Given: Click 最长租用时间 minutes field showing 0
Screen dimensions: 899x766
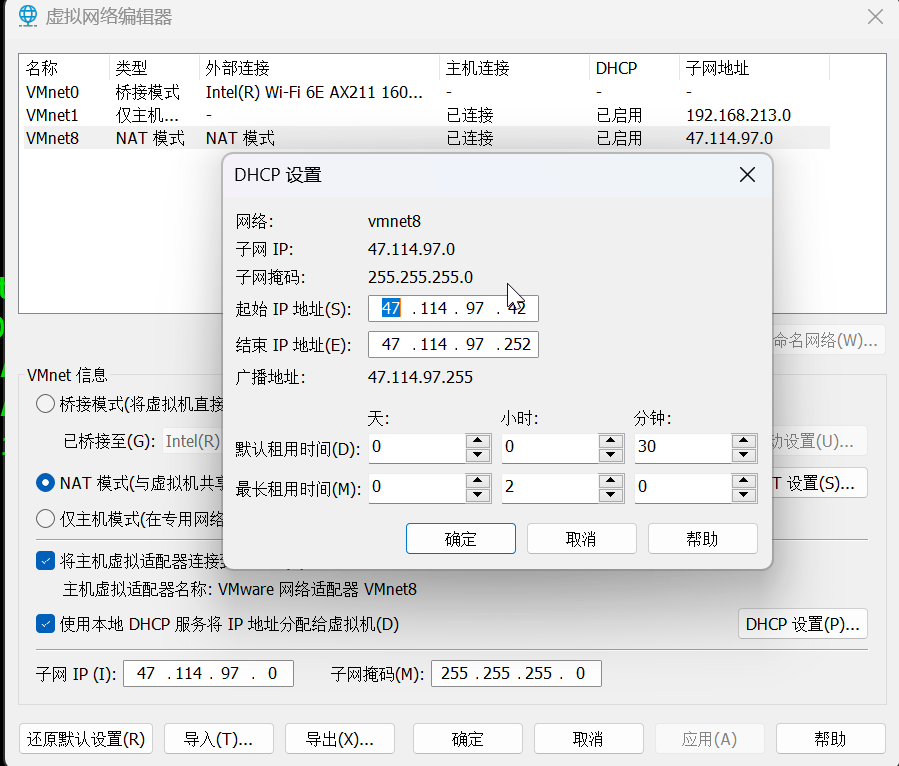Looking at the screenshot, I should point(683,488).
